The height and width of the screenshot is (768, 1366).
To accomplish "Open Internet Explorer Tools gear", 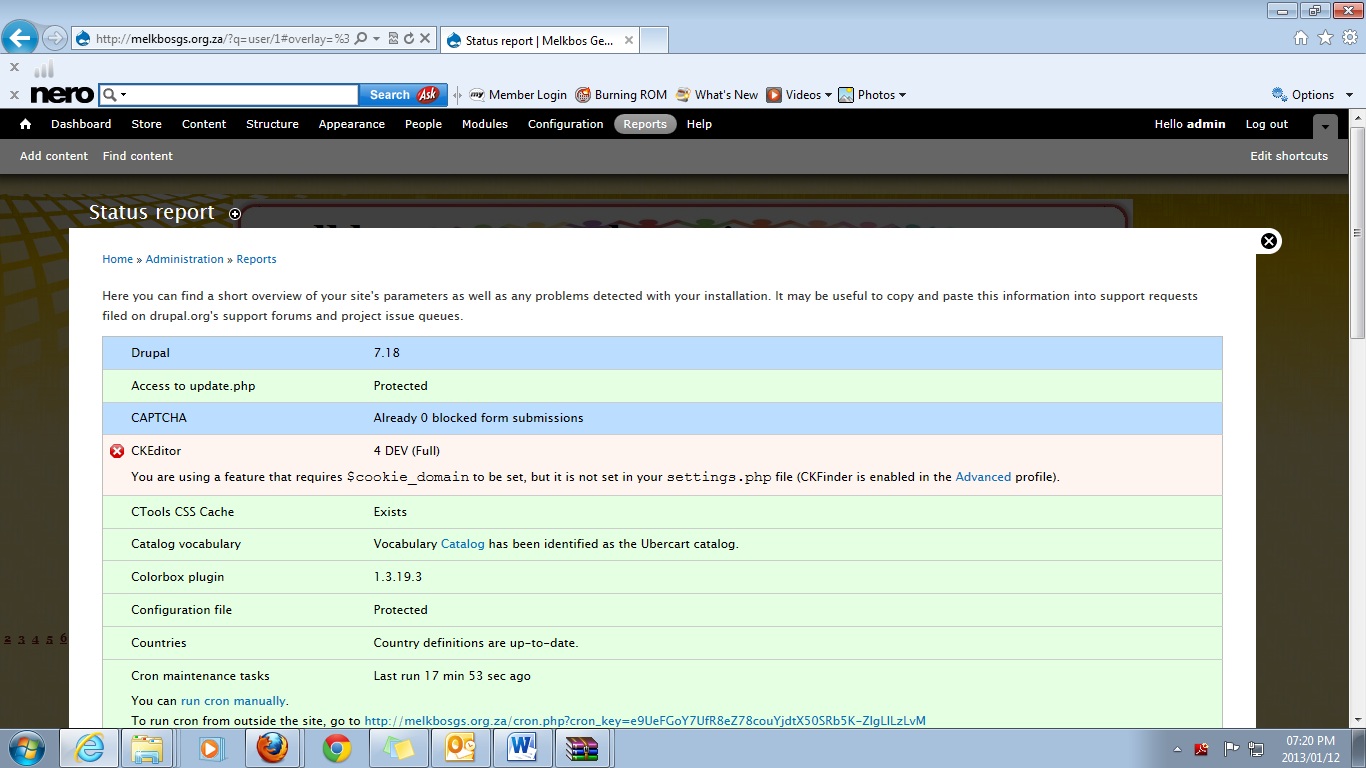I will (x=1350, y=38).
